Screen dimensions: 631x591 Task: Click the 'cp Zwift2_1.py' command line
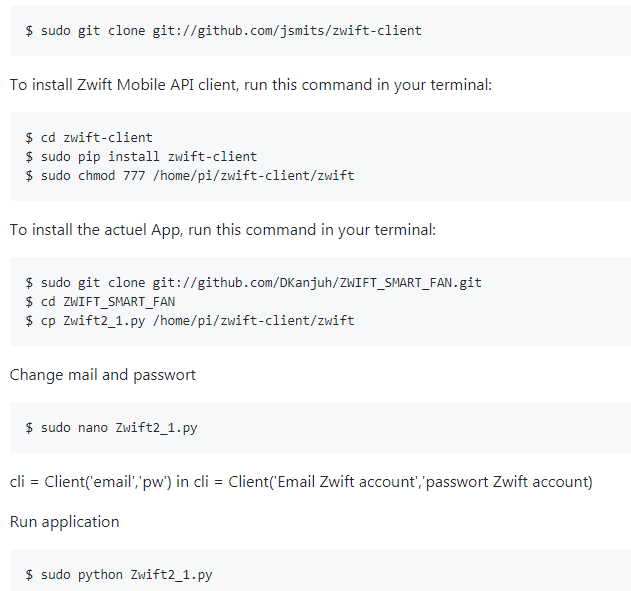(x=190, y=321)
